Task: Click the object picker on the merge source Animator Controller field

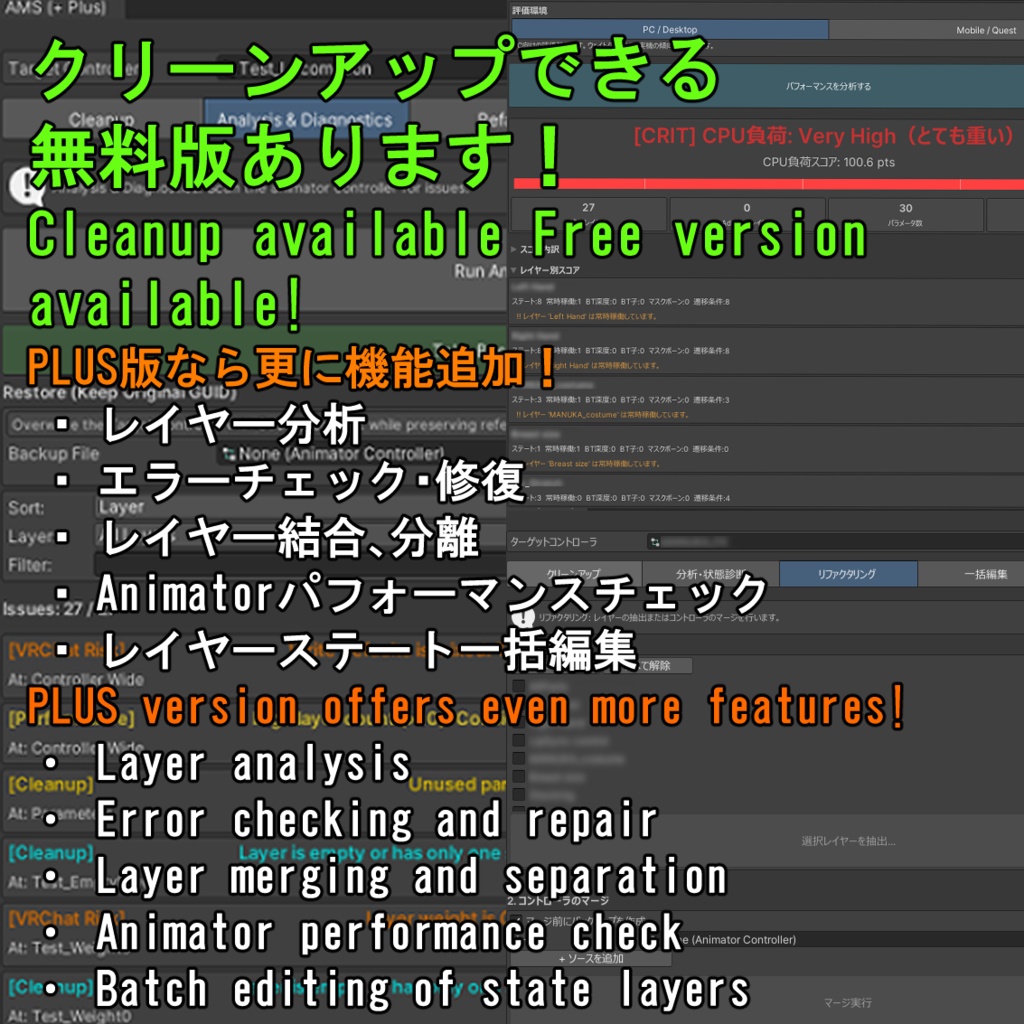Action: [1015, 938]
